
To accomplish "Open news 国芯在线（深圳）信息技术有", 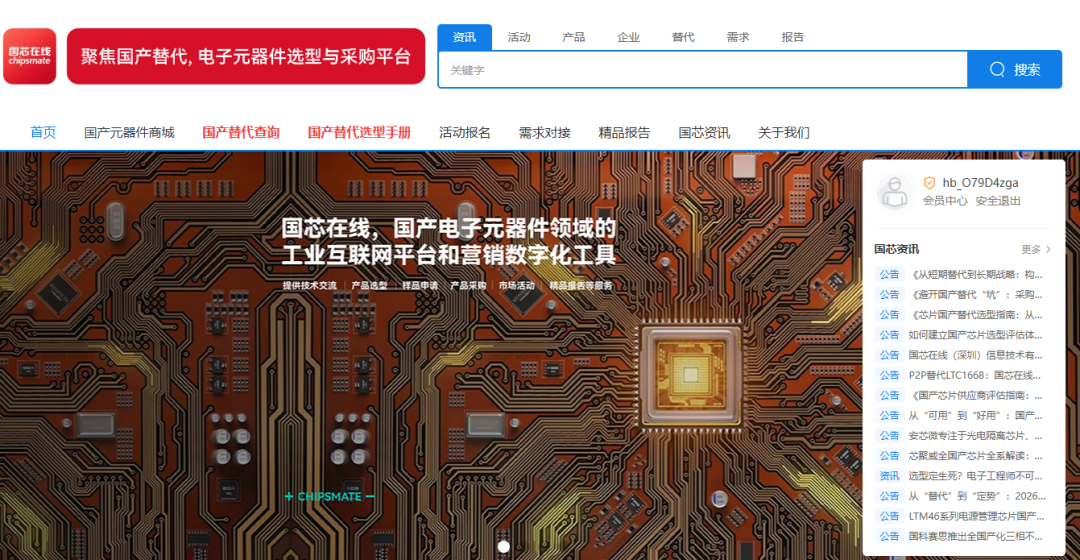I will click(x=975, y=355).
